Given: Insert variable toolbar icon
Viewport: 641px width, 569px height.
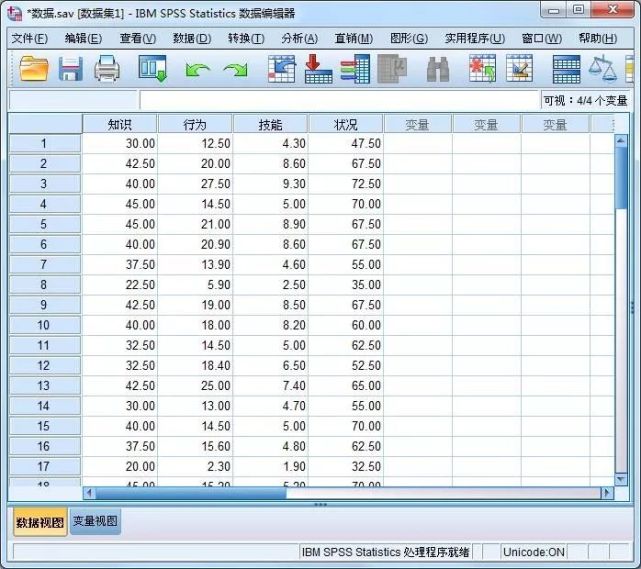Looking at the screenshot, I should coord(519,68).
